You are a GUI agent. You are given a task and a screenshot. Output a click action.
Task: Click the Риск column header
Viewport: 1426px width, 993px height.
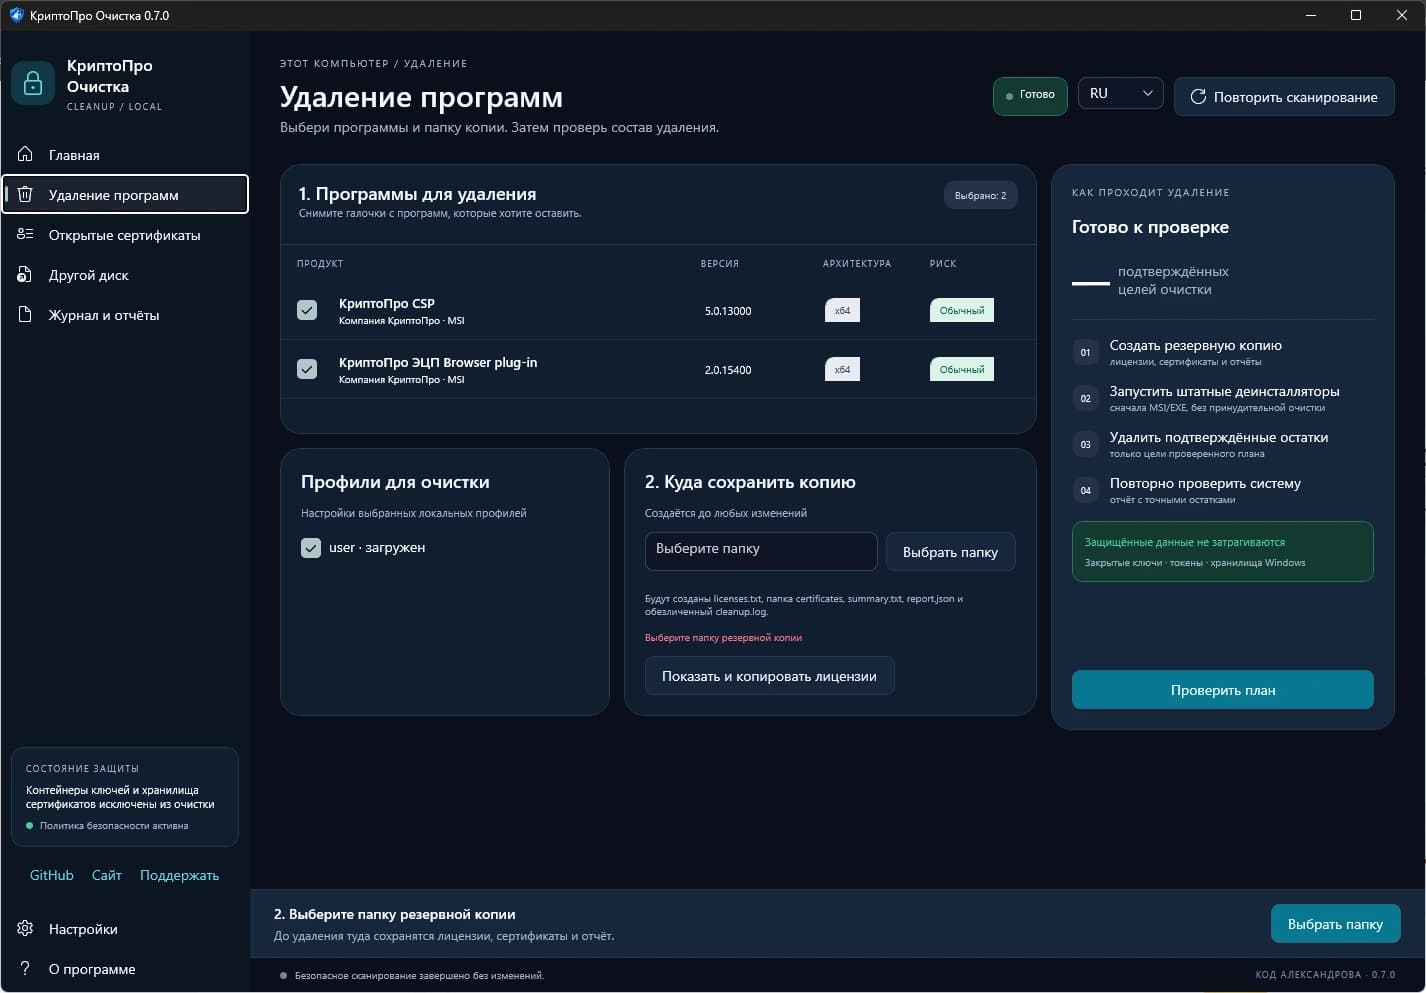click(943, 264)
